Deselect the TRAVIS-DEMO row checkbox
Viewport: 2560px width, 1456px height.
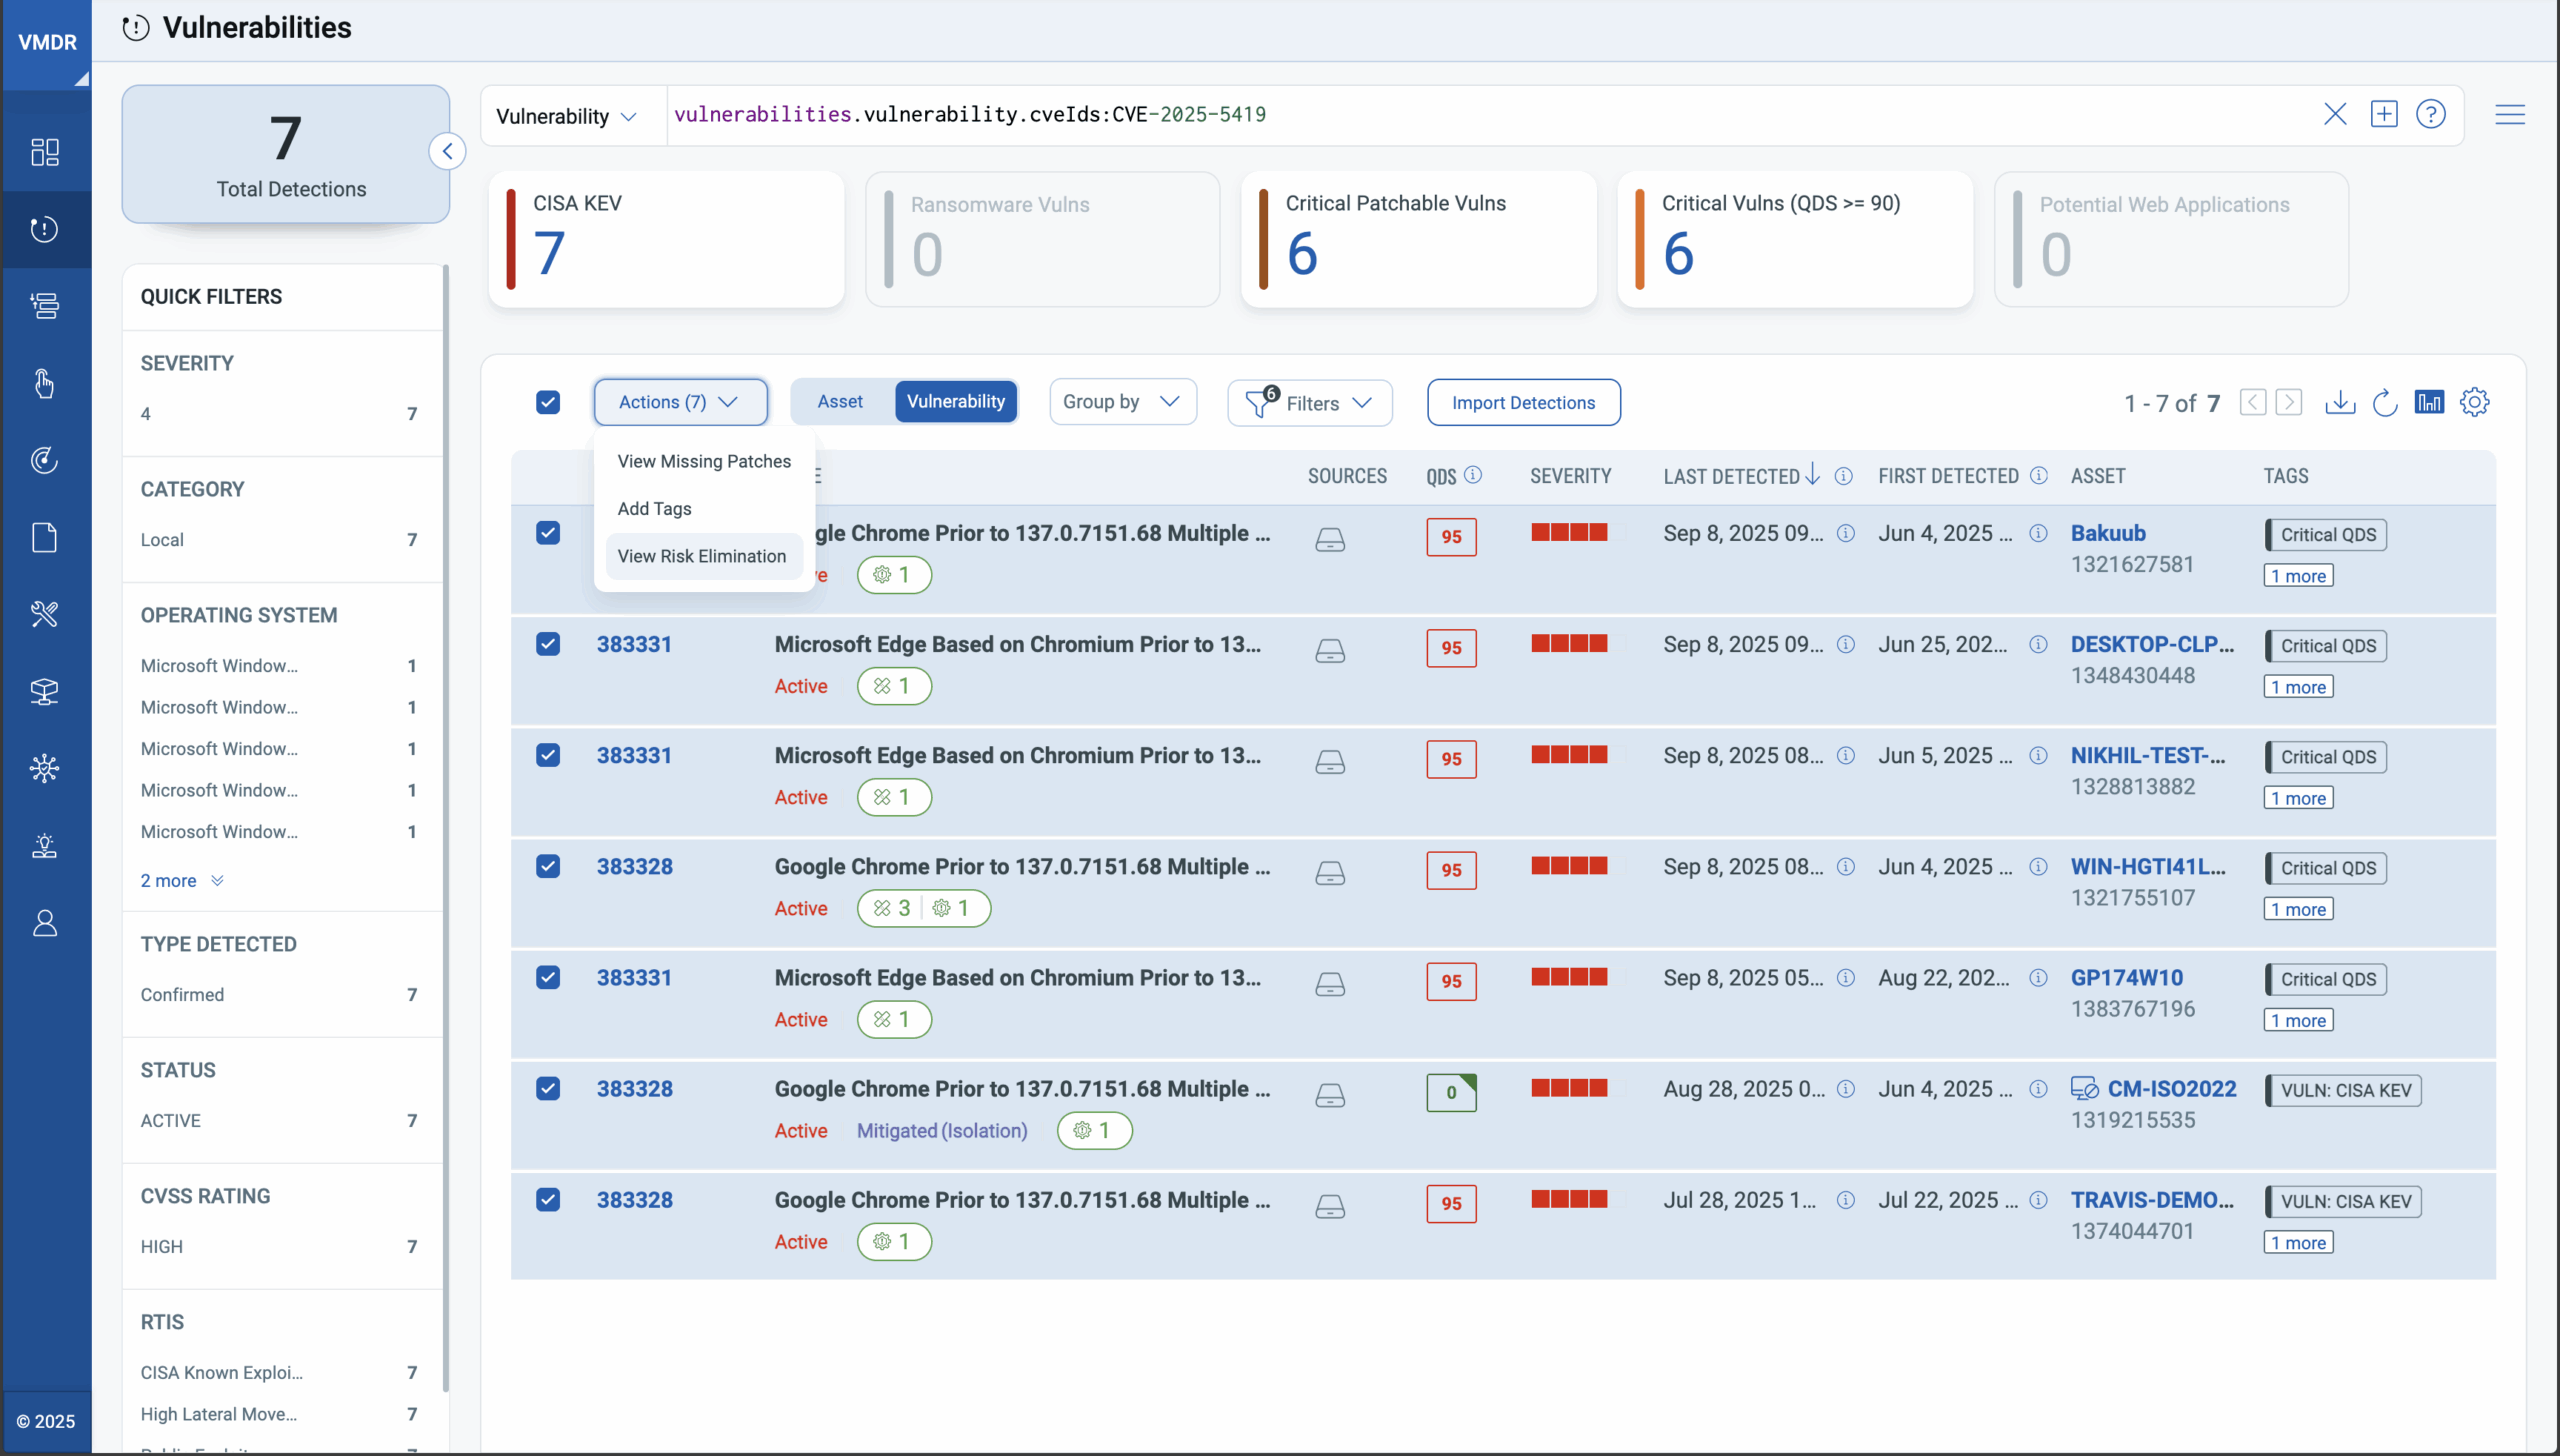pyautogui.click(x=548, y=1199)
